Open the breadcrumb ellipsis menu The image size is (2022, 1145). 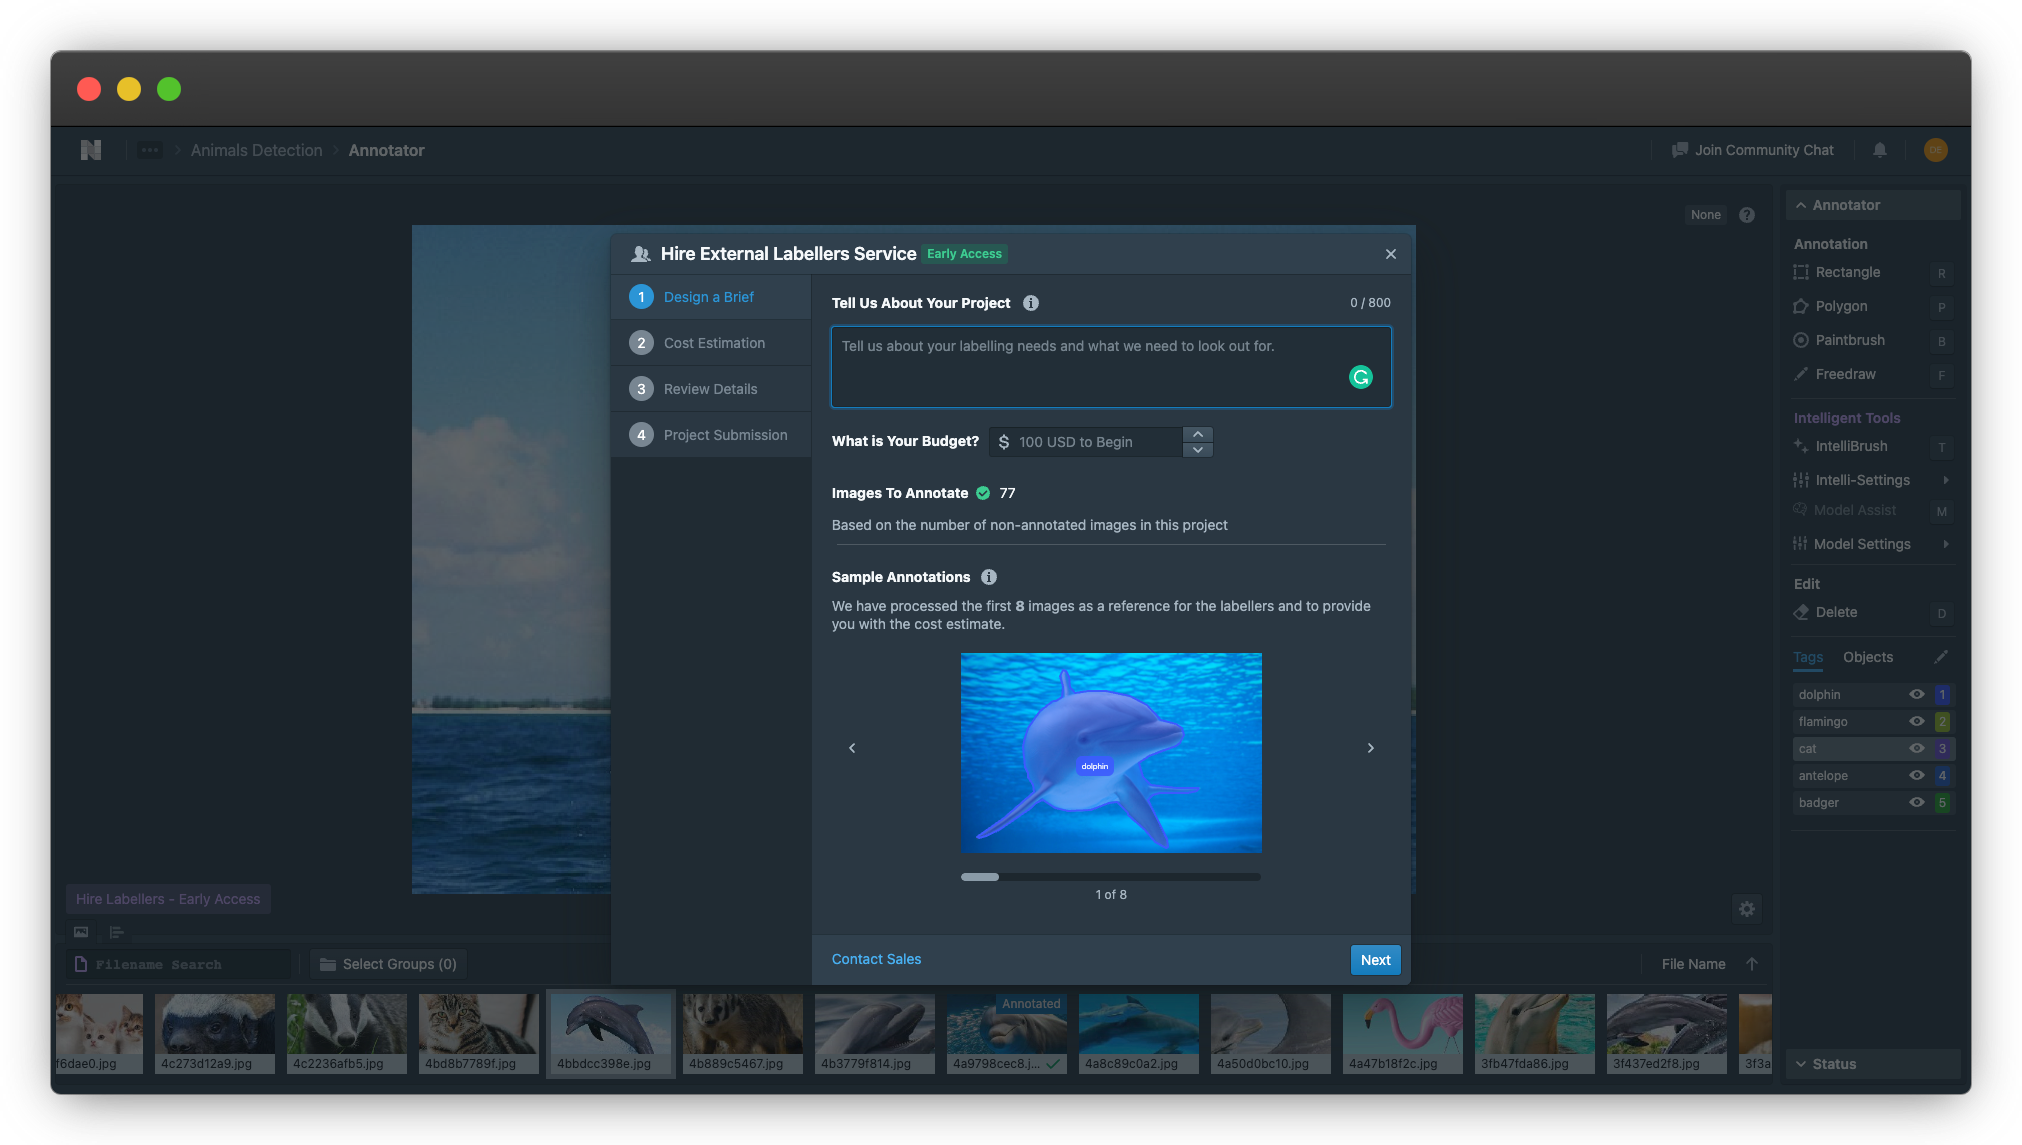coord(150,150)
